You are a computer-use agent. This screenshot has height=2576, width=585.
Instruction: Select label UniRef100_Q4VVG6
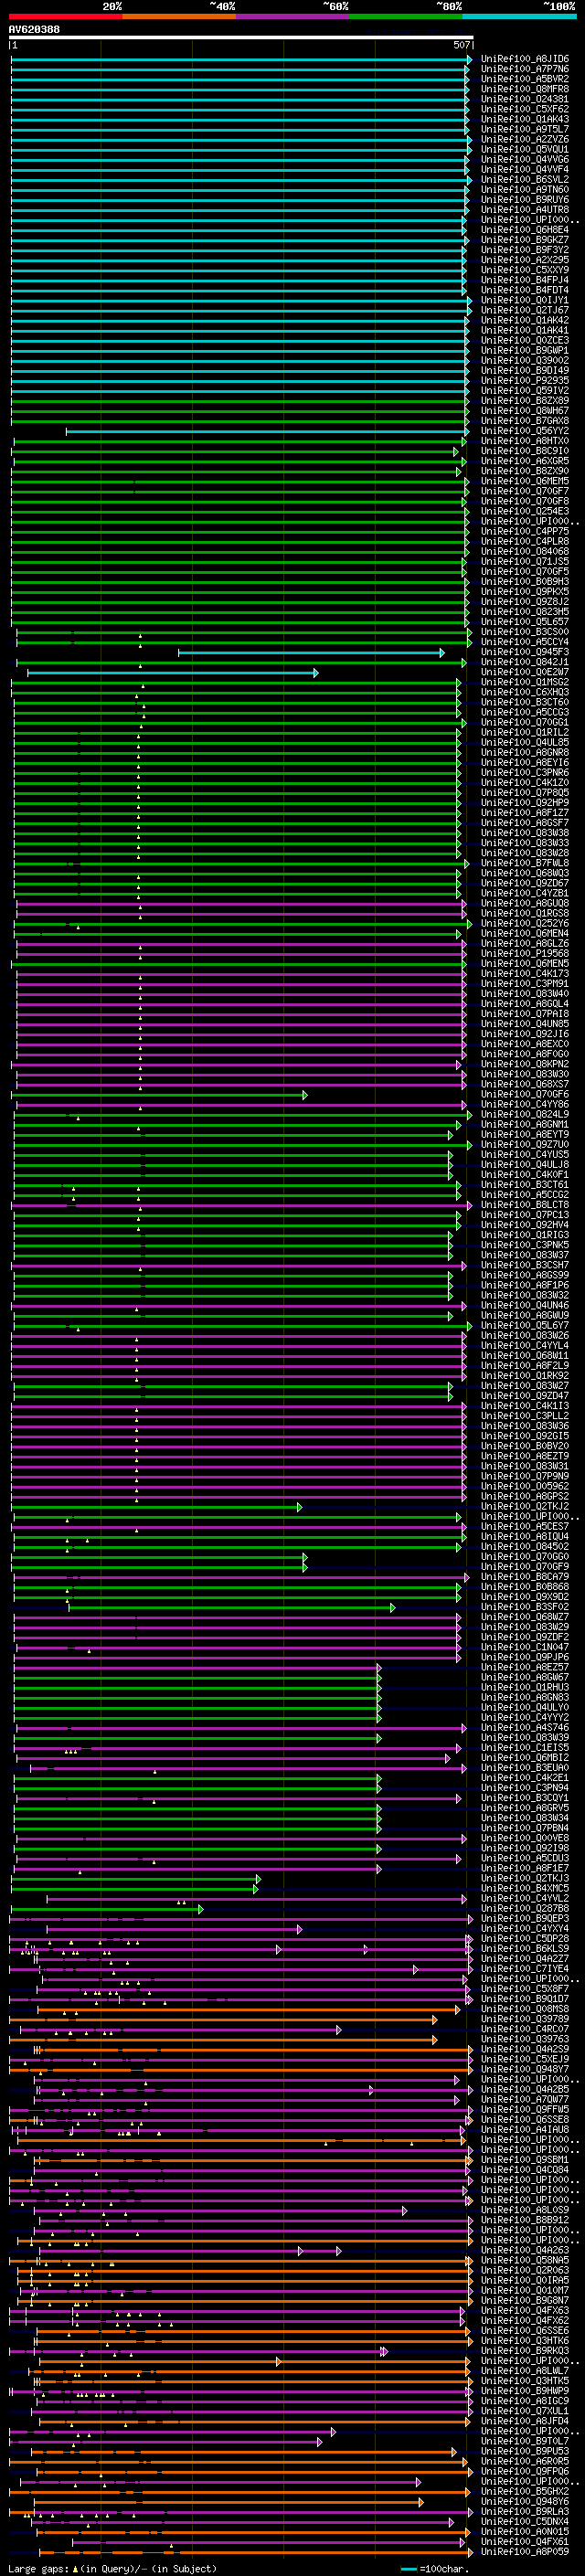click(525, 159)
